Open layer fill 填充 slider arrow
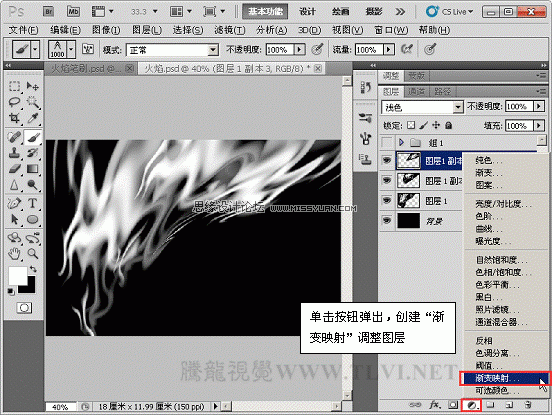Viewport: 552px width, 415px height. tap(539, 126)
